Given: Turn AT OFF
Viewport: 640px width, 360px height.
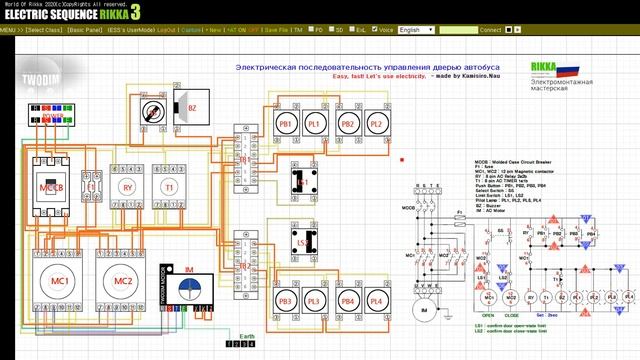Looking at the screenshot, I should click(x=253, y=30).
